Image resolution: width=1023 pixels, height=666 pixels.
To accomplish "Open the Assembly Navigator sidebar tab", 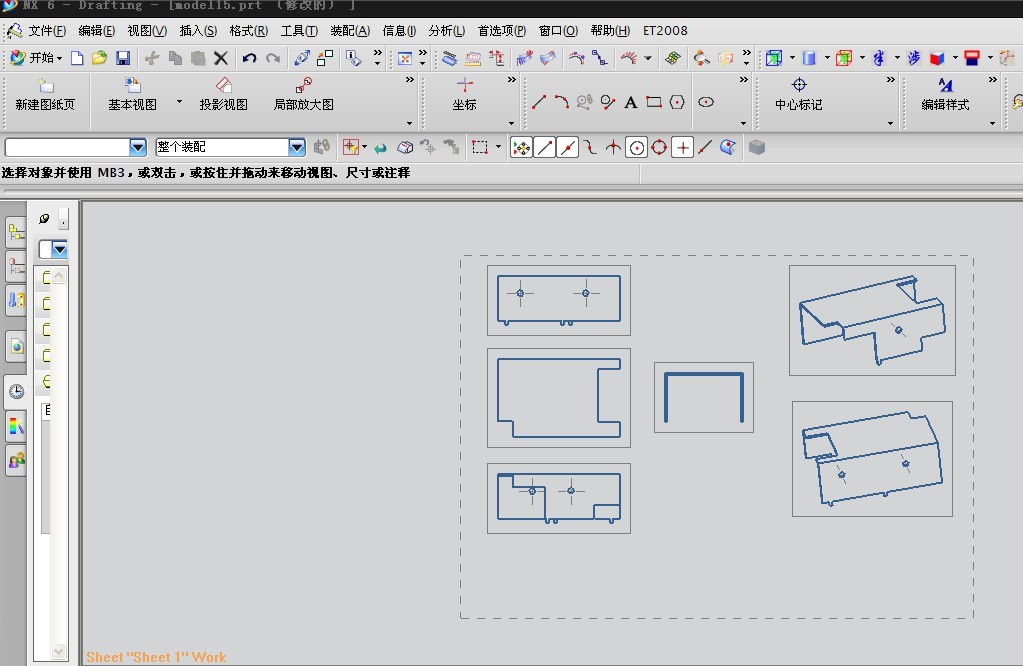I will click(16, 234).
